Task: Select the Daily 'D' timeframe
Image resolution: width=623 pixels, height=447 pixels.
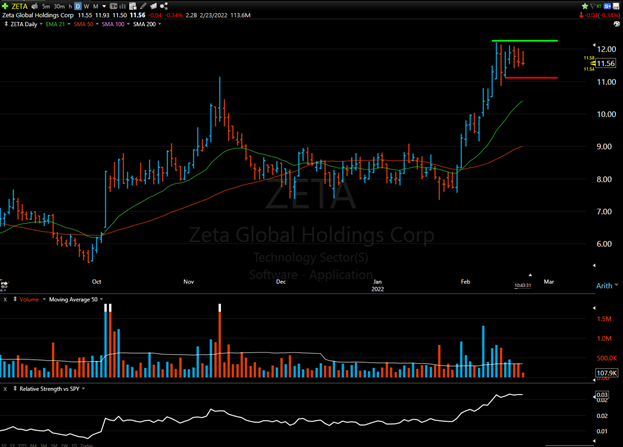Action: click(78, 6)
